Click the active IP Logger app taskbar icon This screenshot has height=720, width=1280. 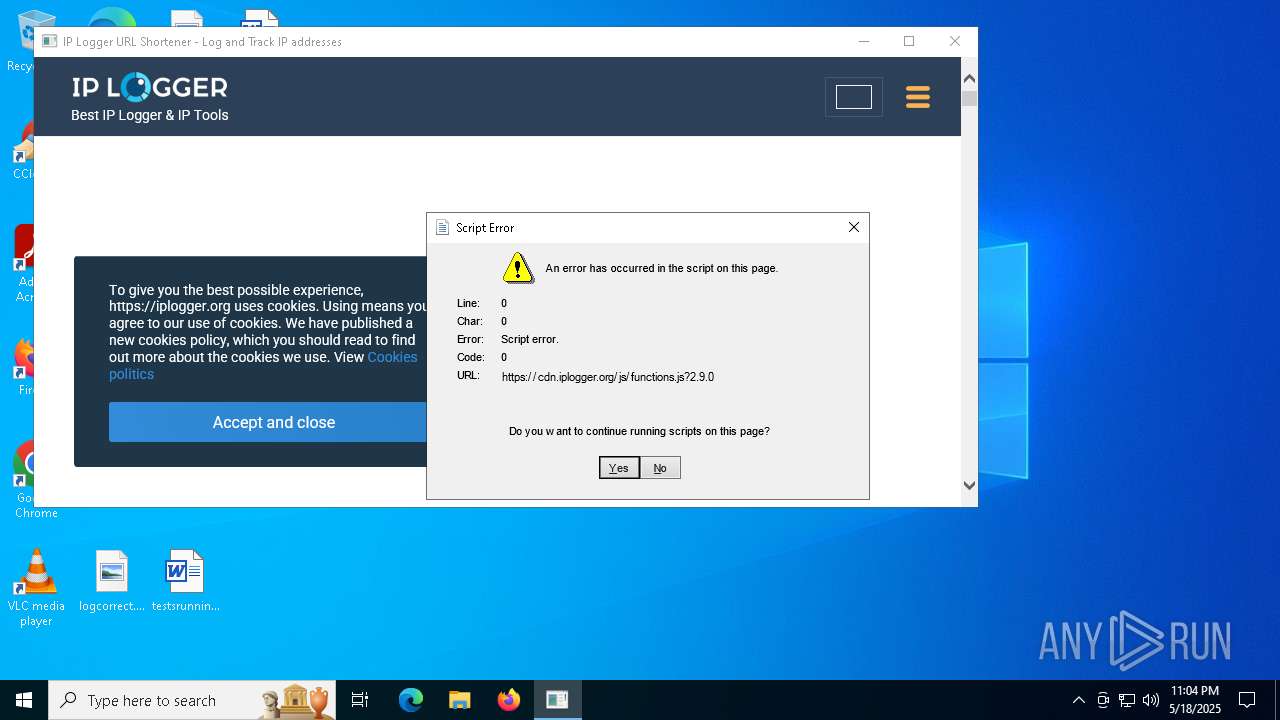(557, 700)
